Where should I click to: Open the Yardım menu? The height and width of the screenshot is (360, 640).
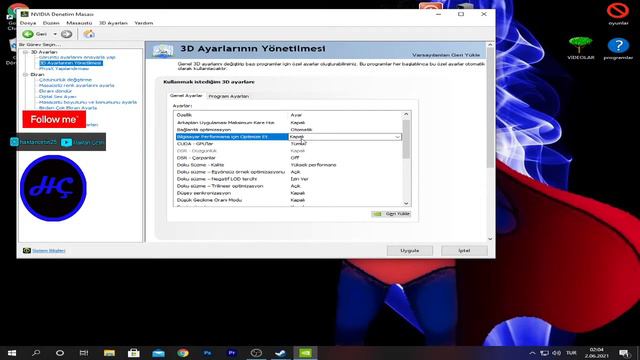pos(144,23)
